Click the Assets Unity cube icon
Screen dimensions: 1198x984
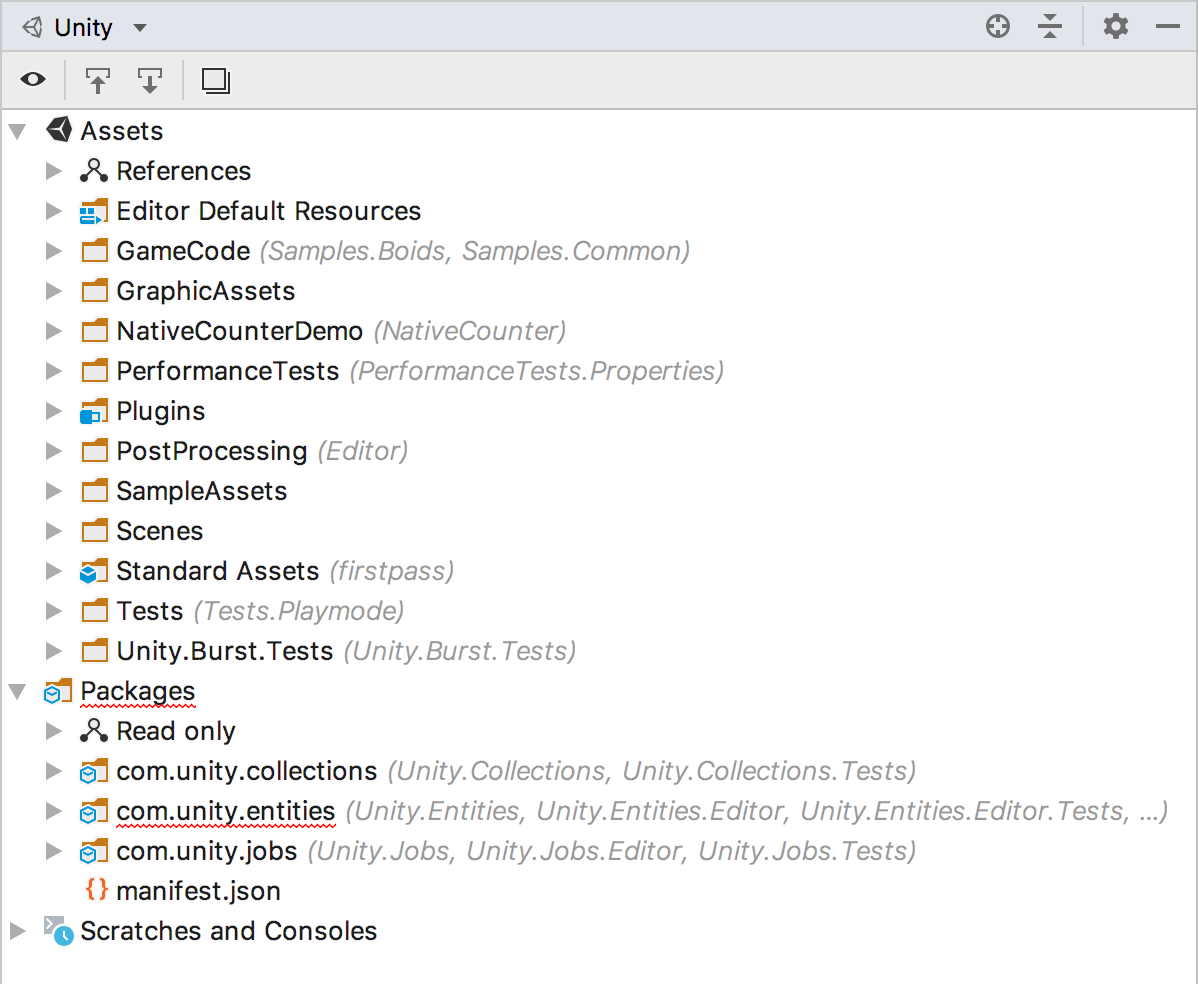(58, 131)
